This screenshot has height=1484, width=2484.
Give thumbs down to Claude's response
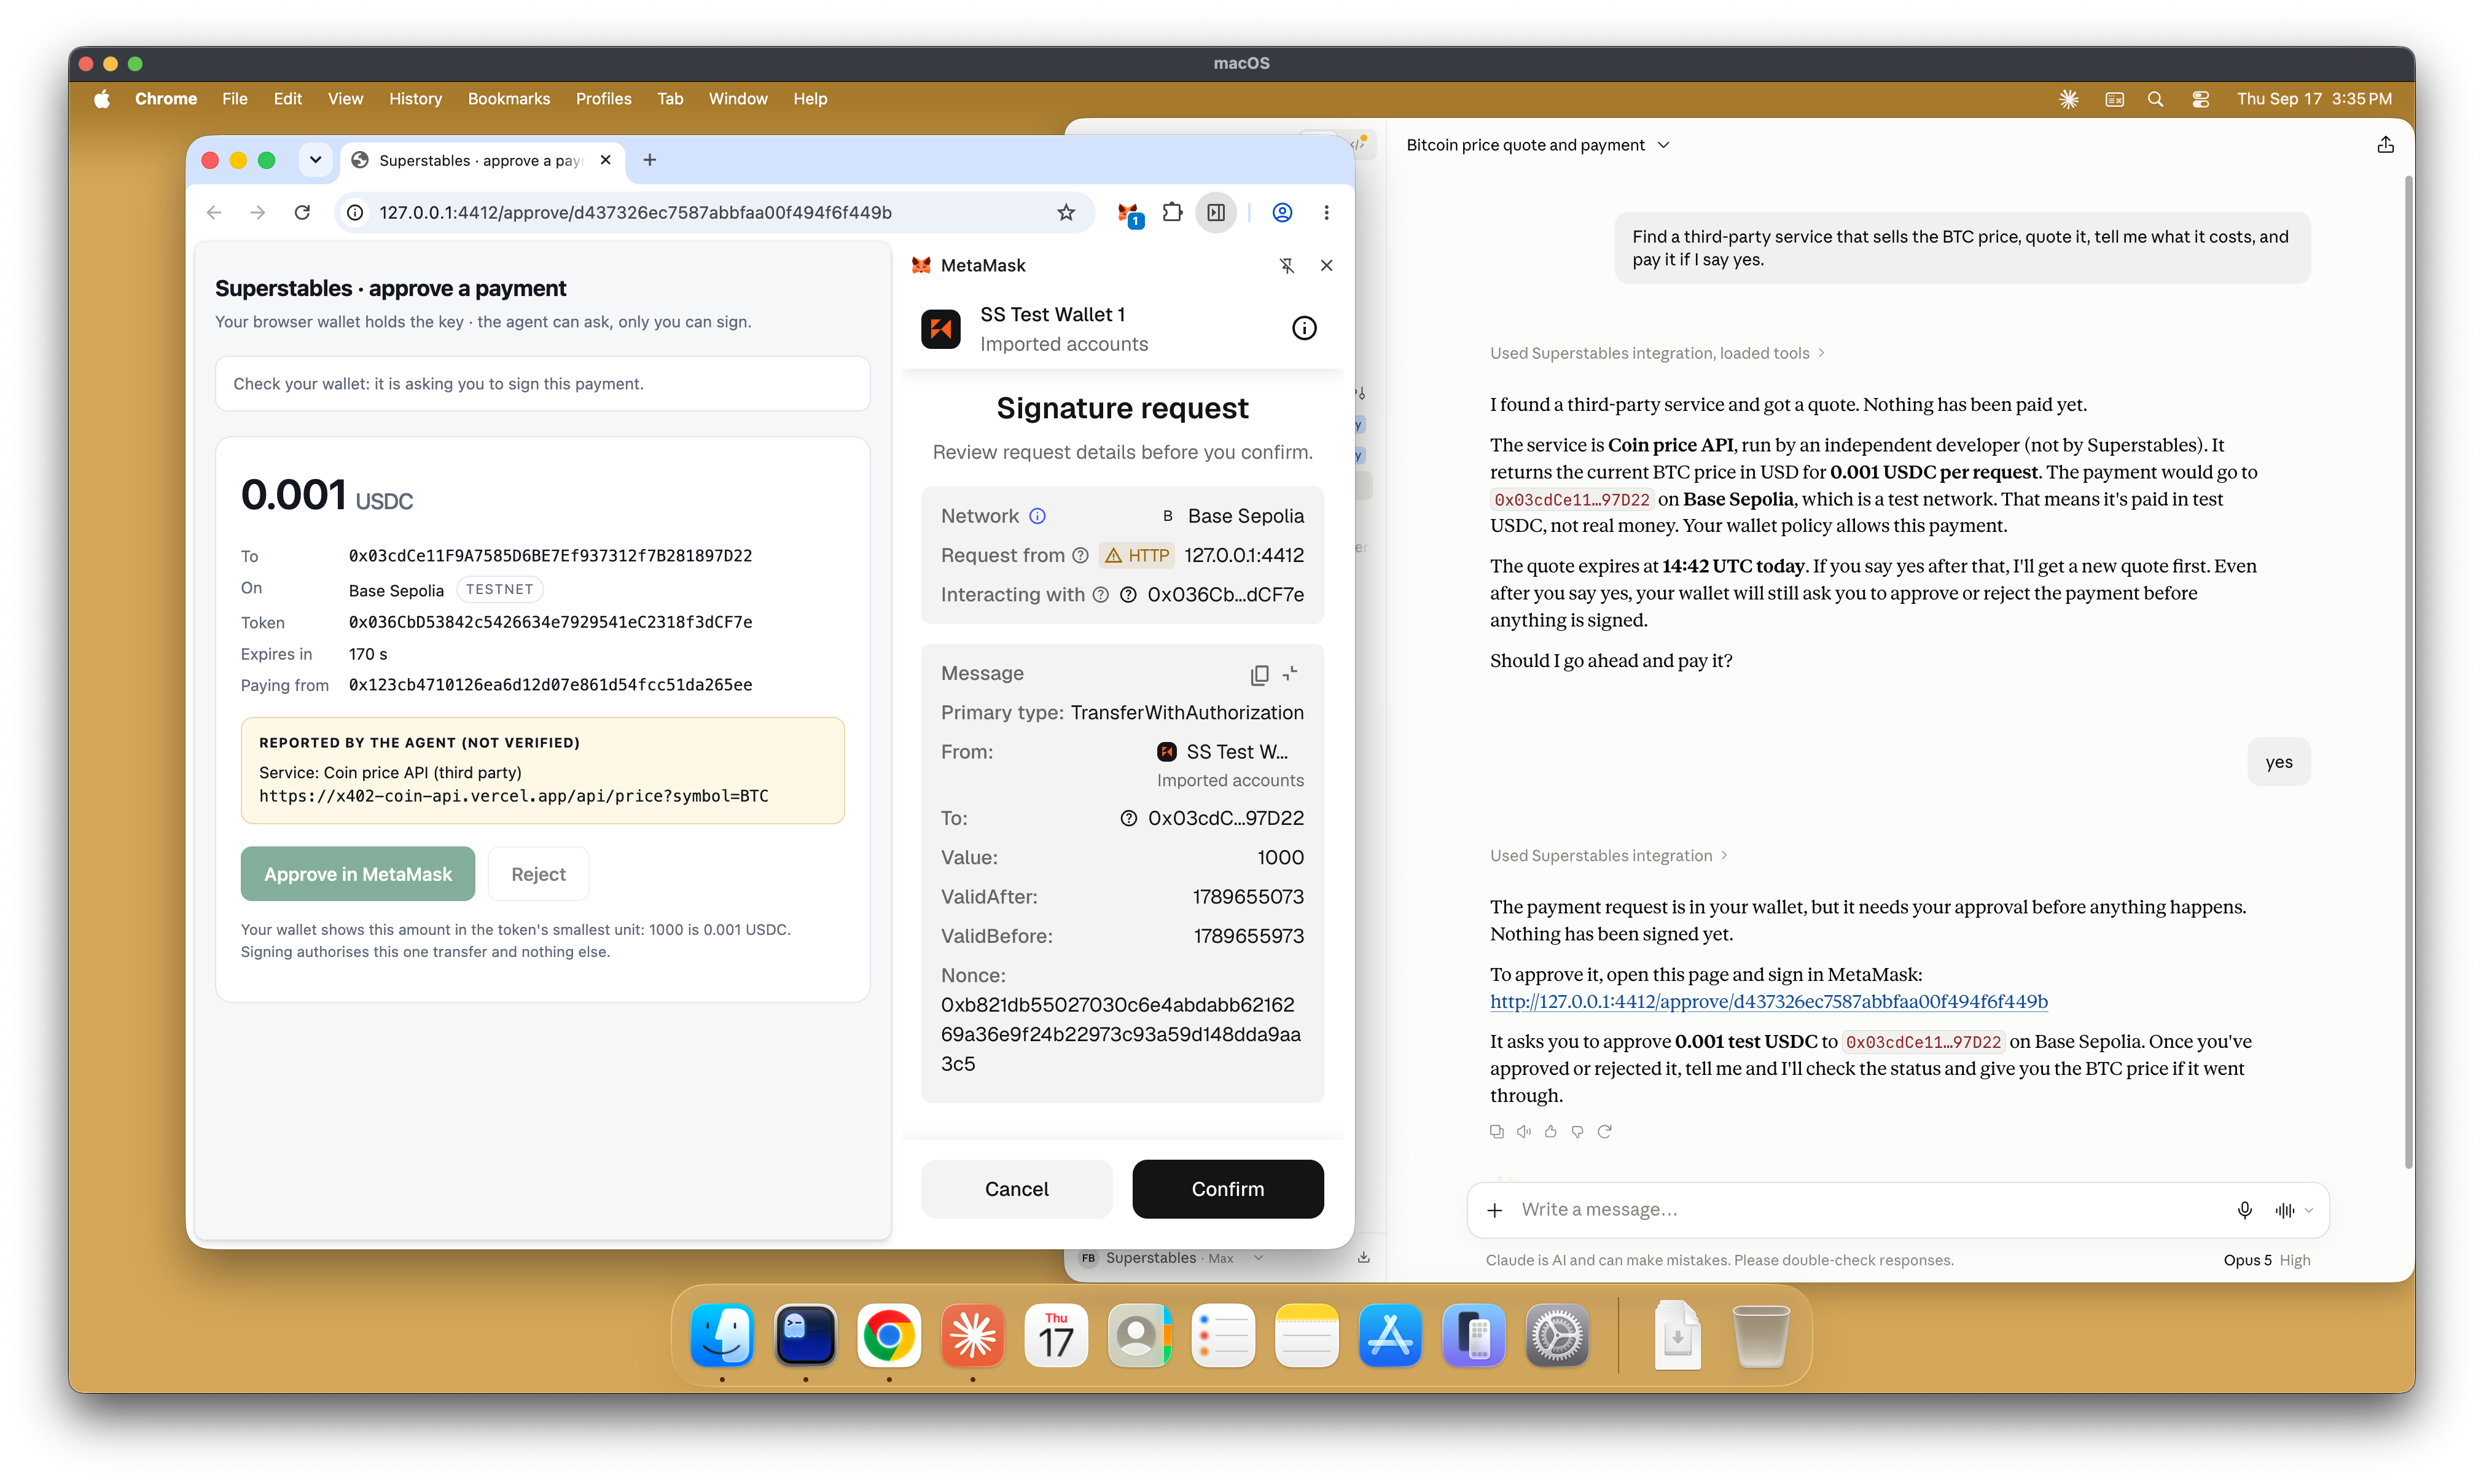[1577, 1131]
